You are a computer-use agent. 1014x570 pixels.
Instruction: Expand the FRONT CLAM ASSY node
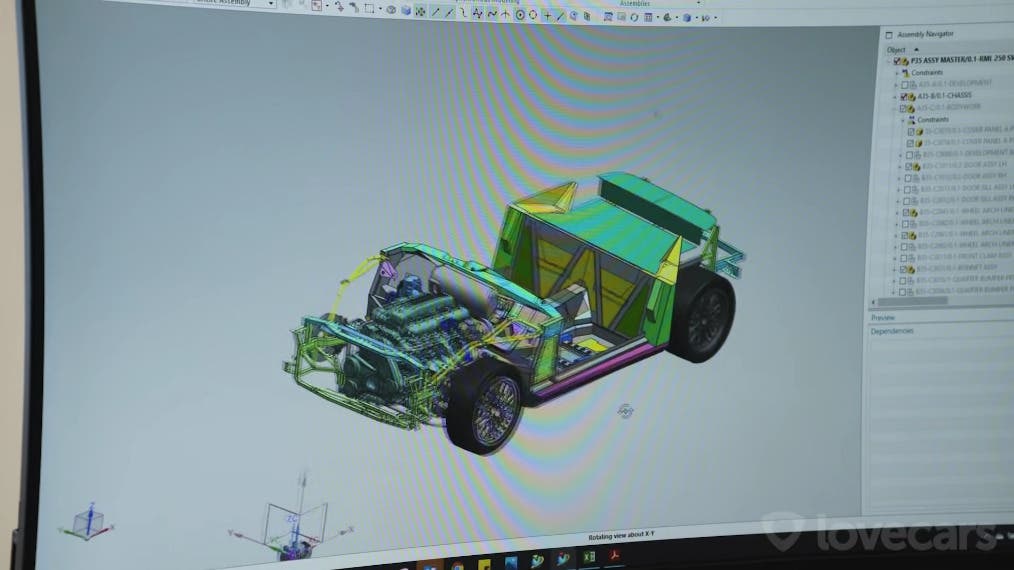pyautogui.click(x=896, y=258)
